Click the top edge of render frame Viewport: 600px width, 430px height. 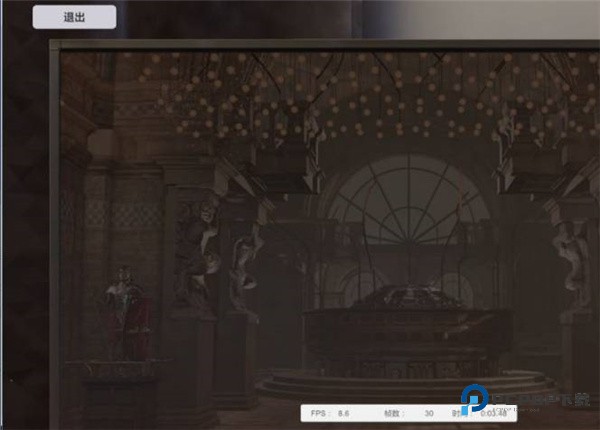tap(320, 45)
